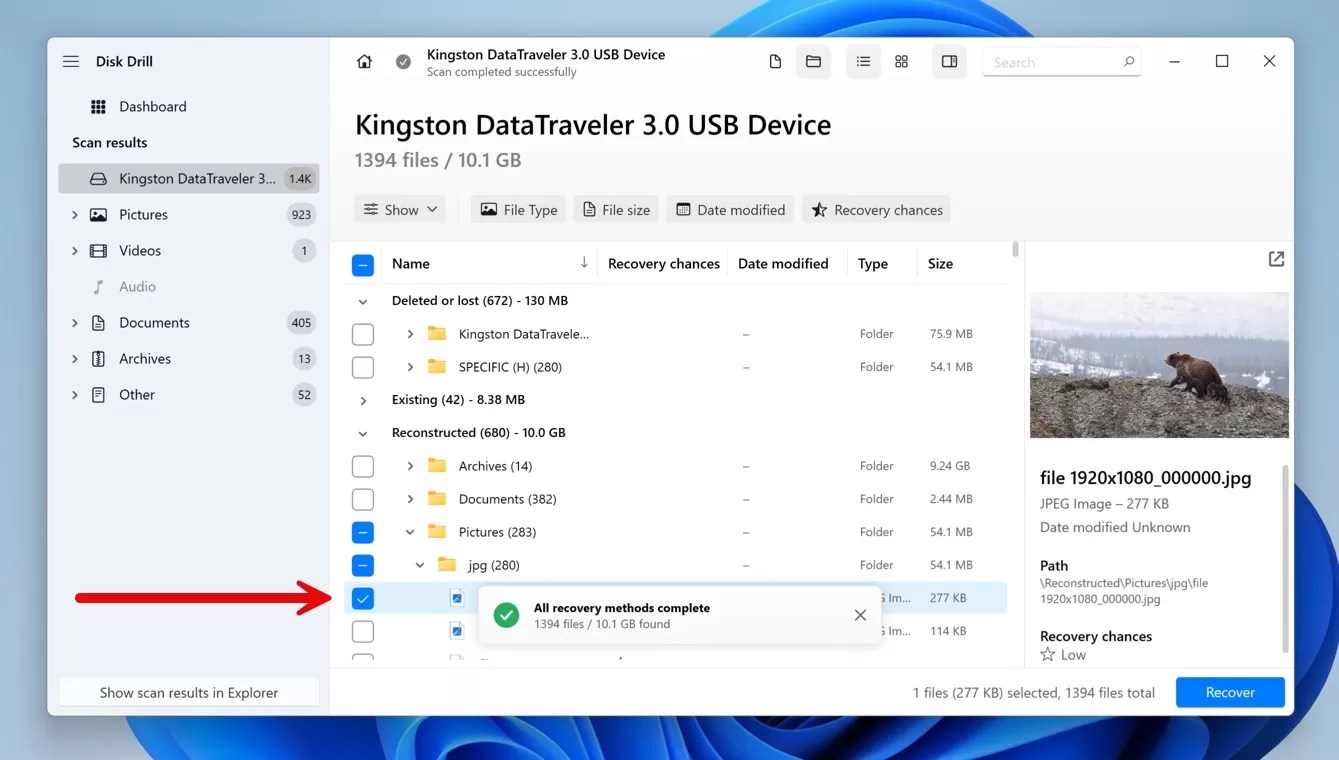
Task: Check the Archives folder checkbox
Action: point(363,465)
